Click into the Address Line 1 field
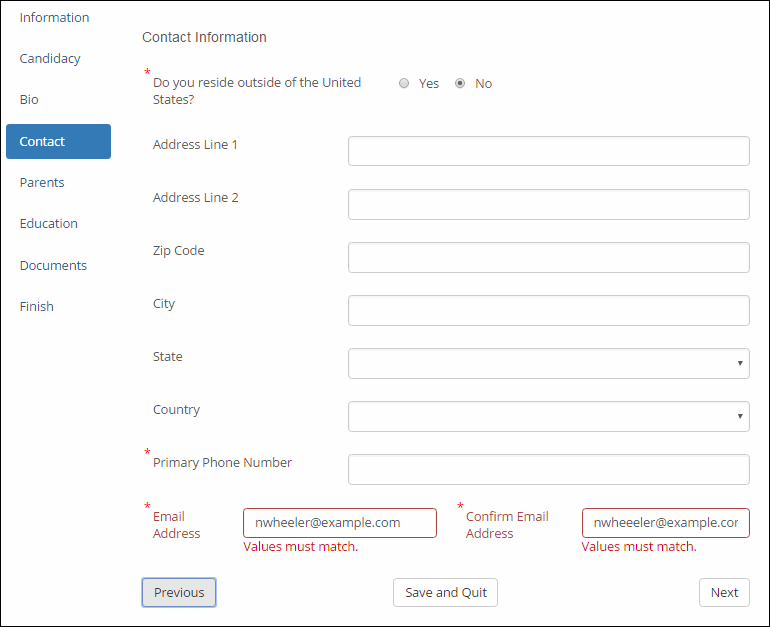Screen dimensions: 770x627 point(548,151)
